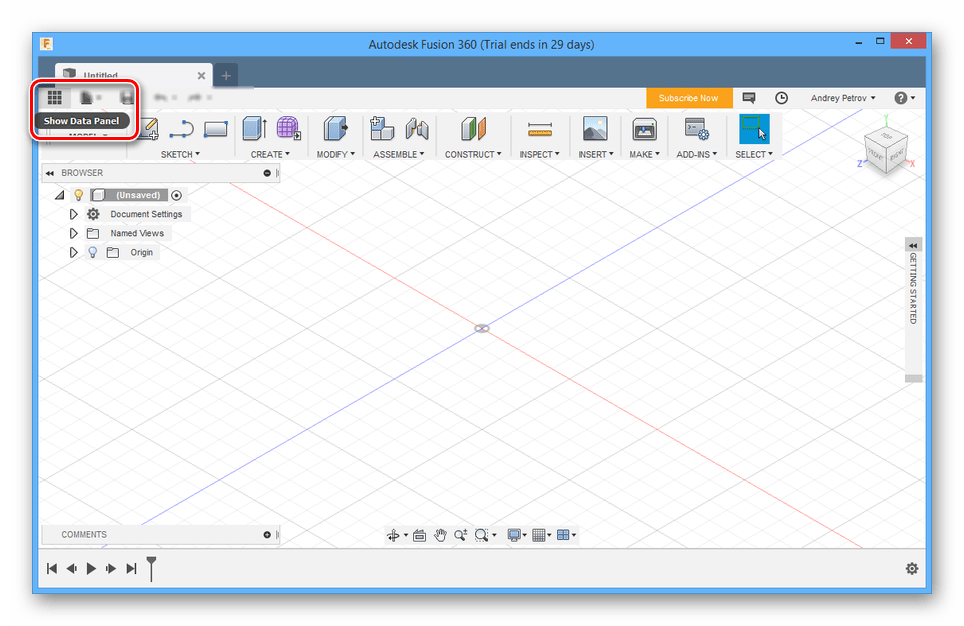Toggle the Origin folder light bulb
This screenshot has width=964, height=626.
[93, 252]
